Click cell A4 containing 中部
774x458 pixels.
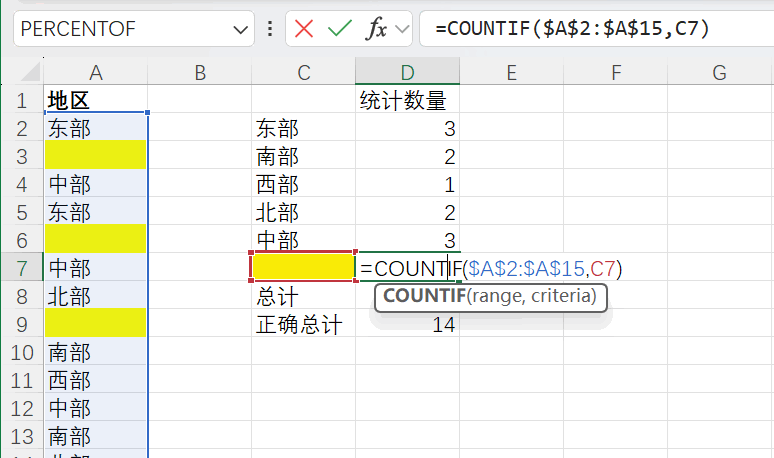(x=96, y=184)
